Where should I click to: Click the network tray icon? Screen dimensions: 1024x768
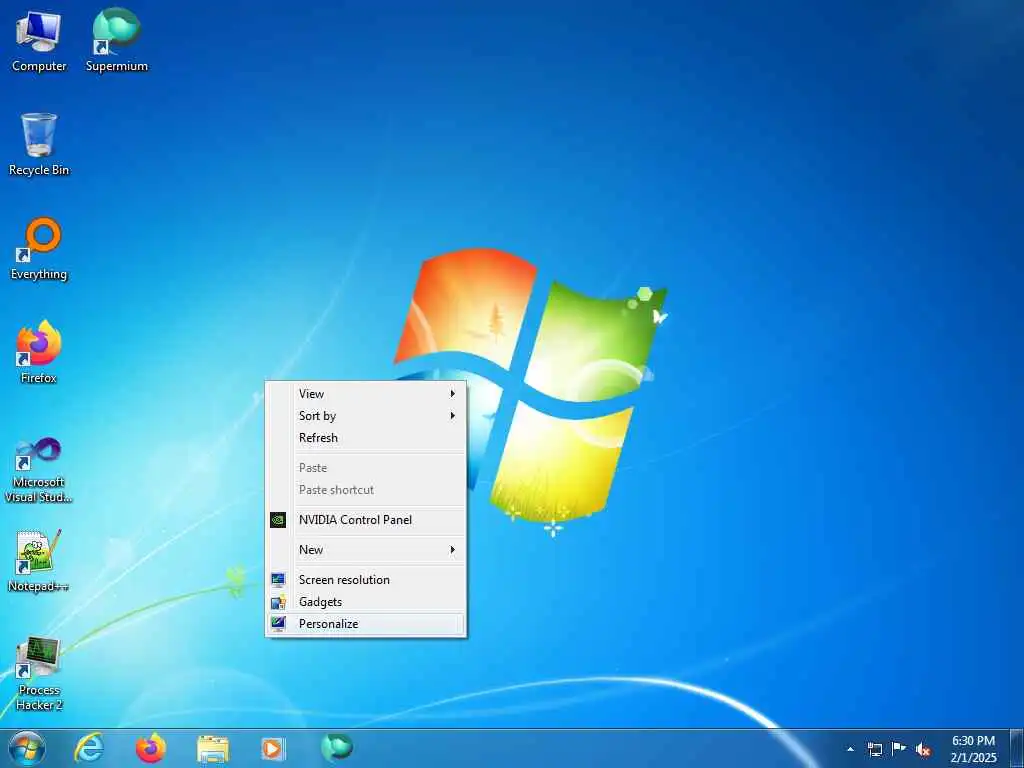[874, 749]
